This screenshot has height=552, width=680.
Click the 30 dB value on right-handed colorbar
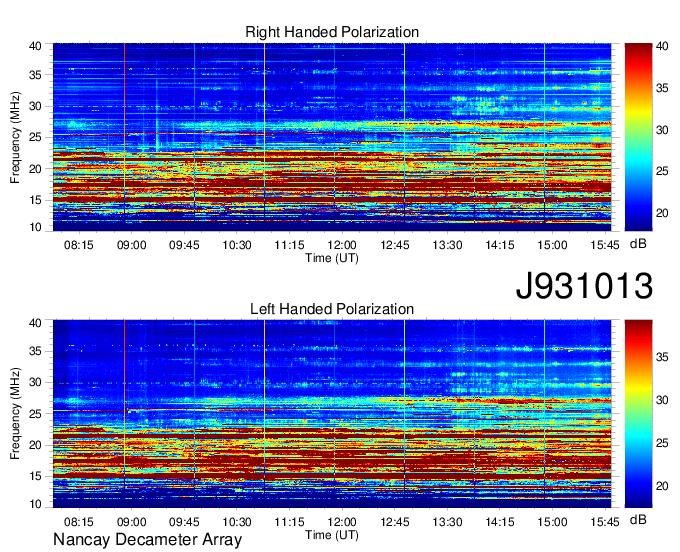662,130
